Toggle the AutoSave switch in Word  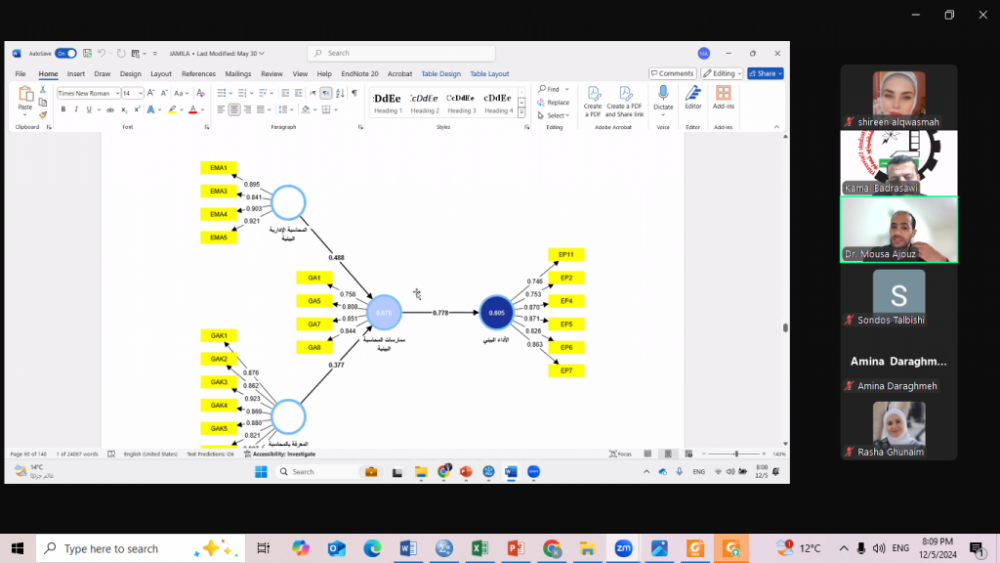[x=66, y=54]
